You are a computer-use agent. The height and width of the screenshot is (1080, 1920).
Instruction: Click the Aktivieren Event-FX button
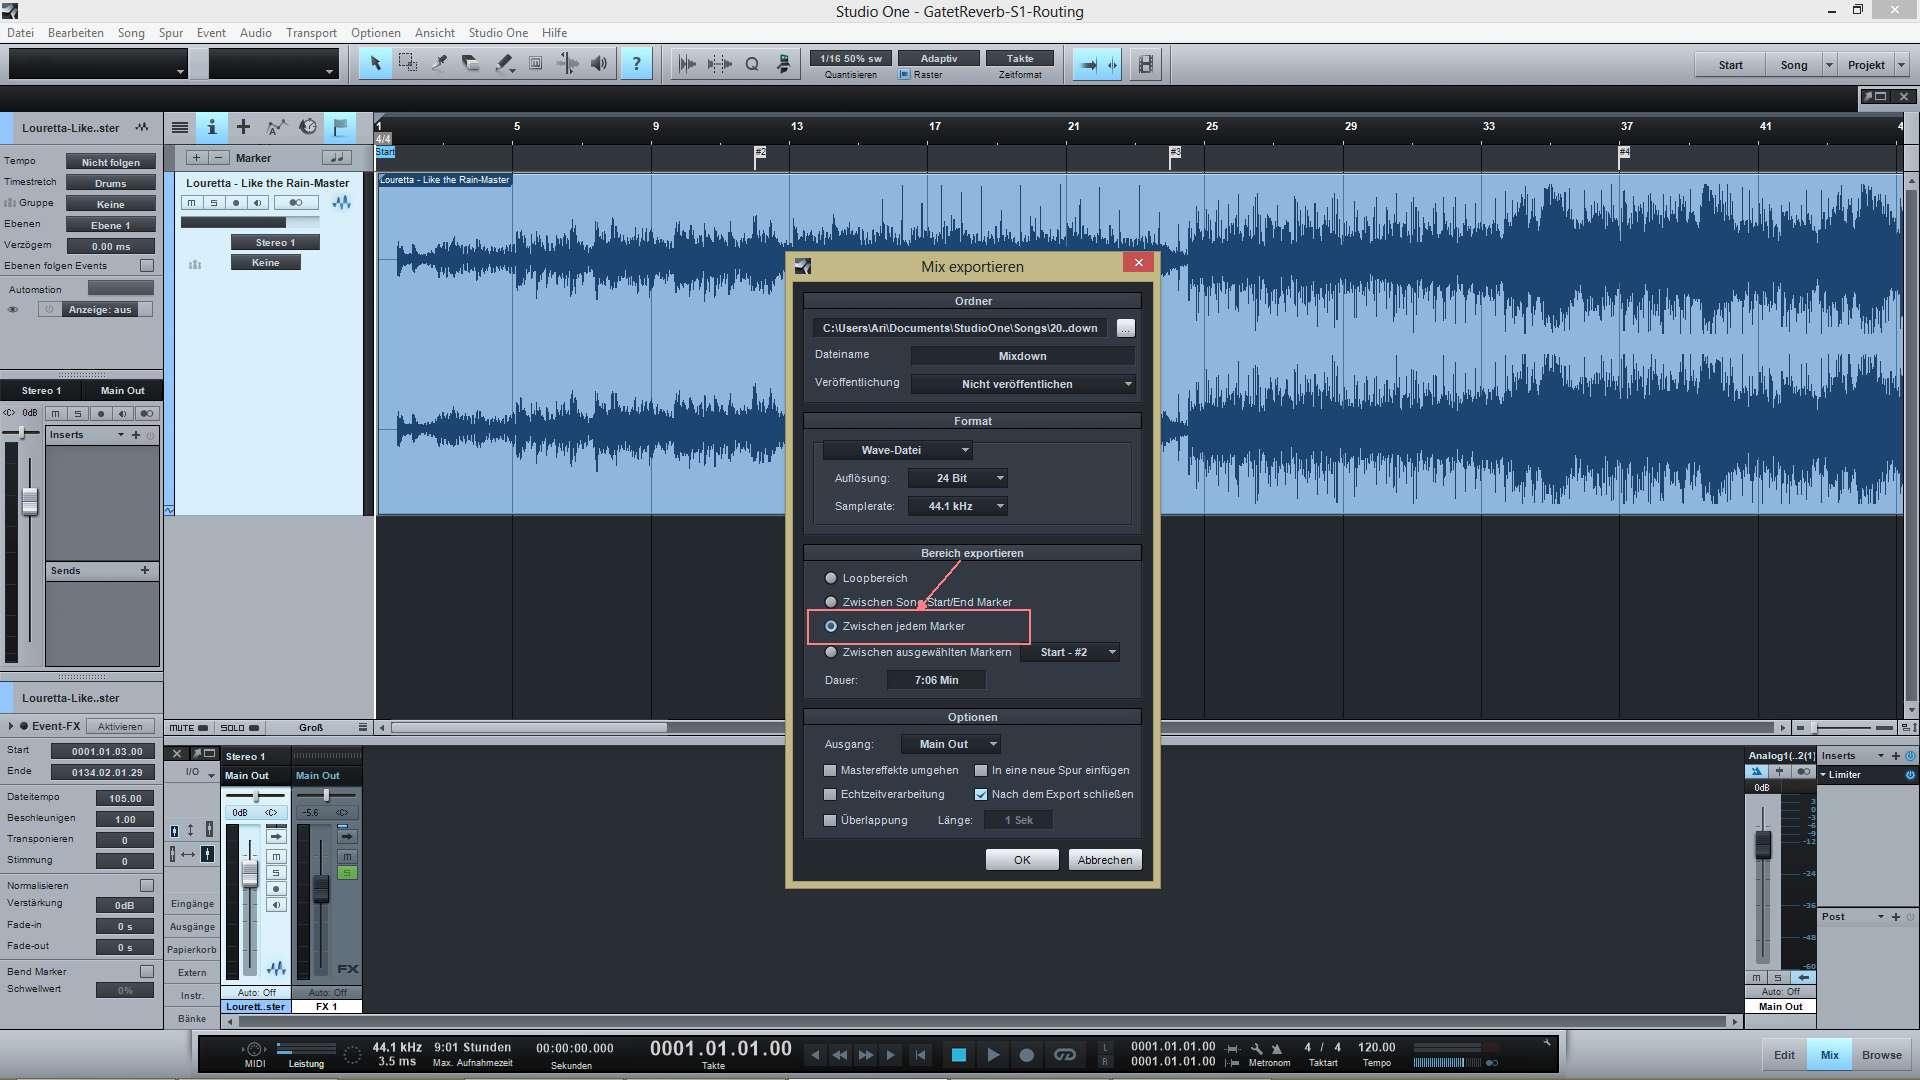pyautogui.click(x=120, y=727)
